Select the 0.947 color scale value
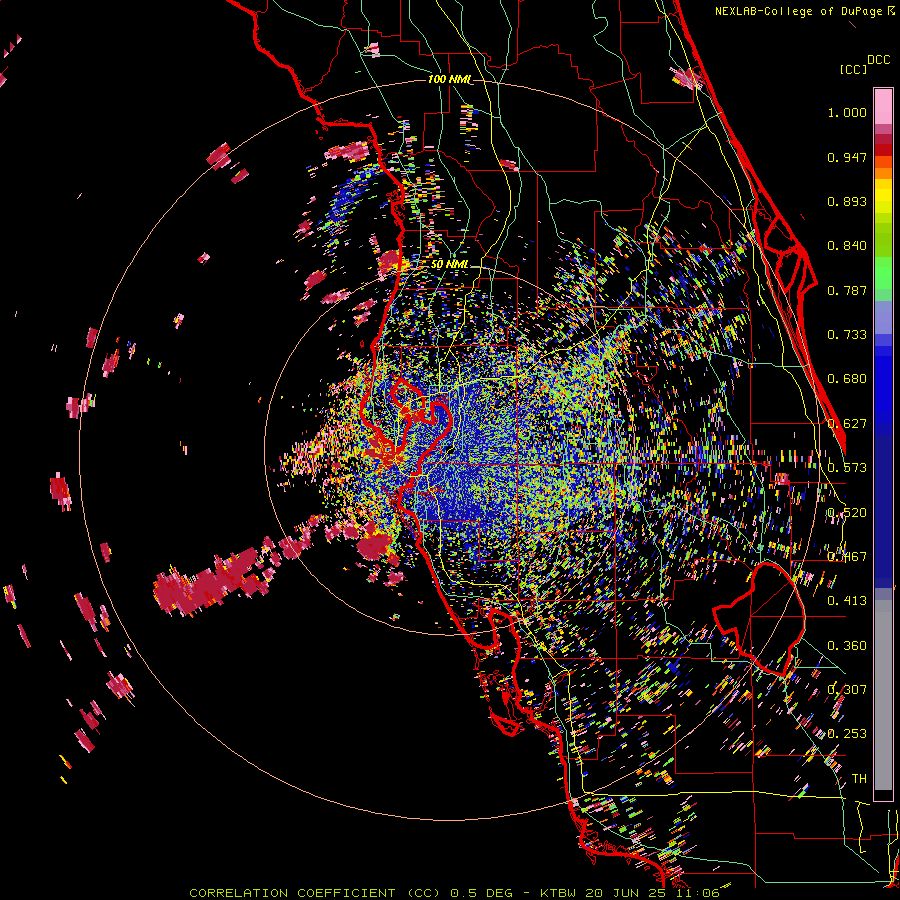 click(x=847, y=157)
